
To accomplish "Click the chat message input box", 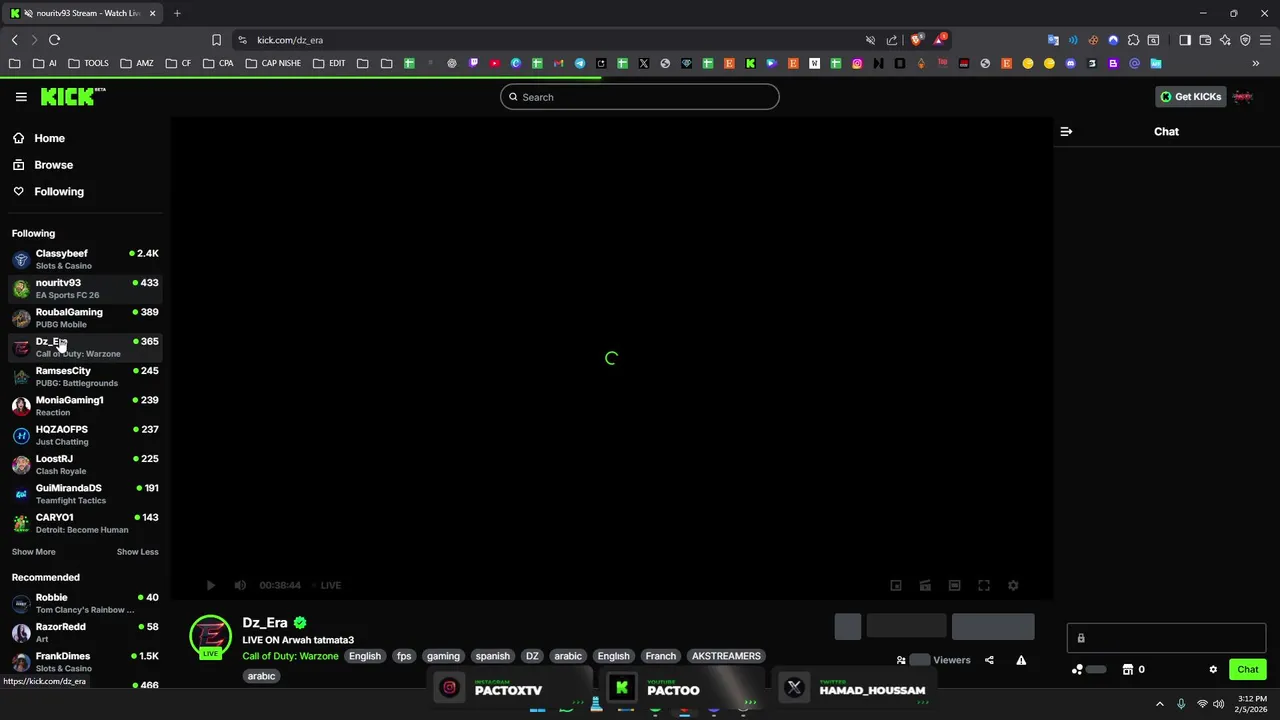I will [1166, 638].
